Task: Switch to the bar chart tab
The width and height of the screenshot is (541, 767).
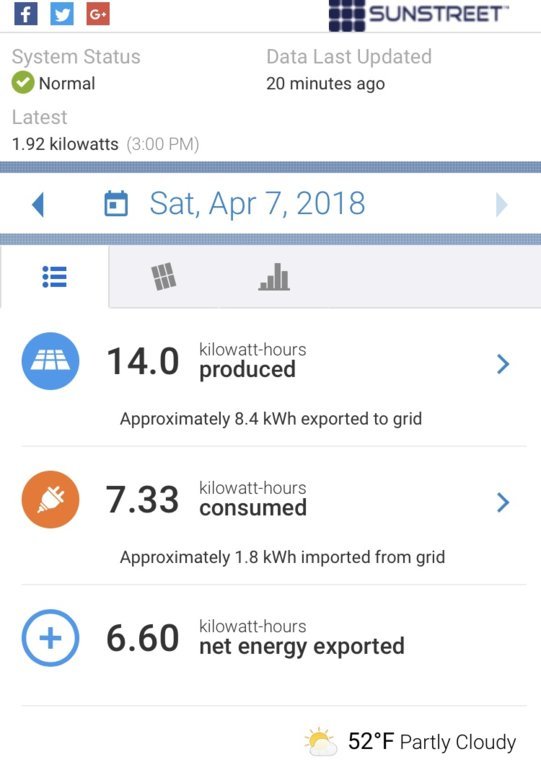Action: [x=274, y=277]
